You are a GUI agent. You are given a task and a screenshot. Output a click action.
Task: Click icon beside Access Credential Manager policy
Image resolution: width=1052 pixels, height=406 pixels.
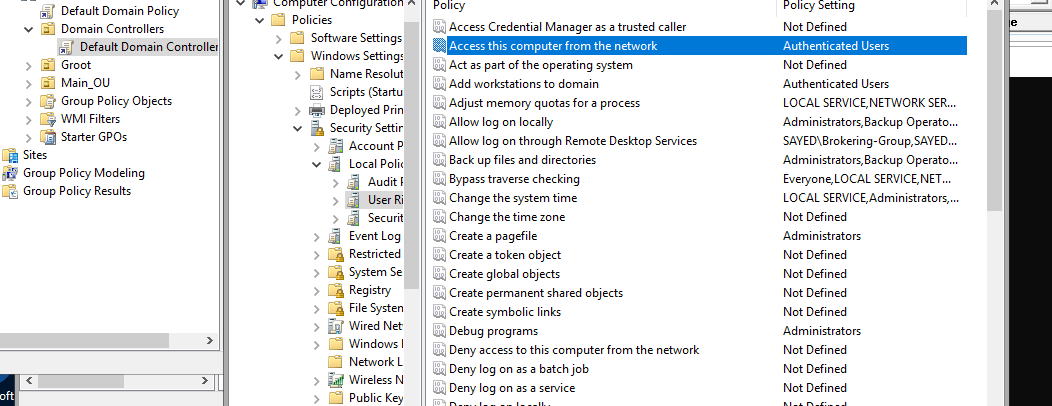439,27
